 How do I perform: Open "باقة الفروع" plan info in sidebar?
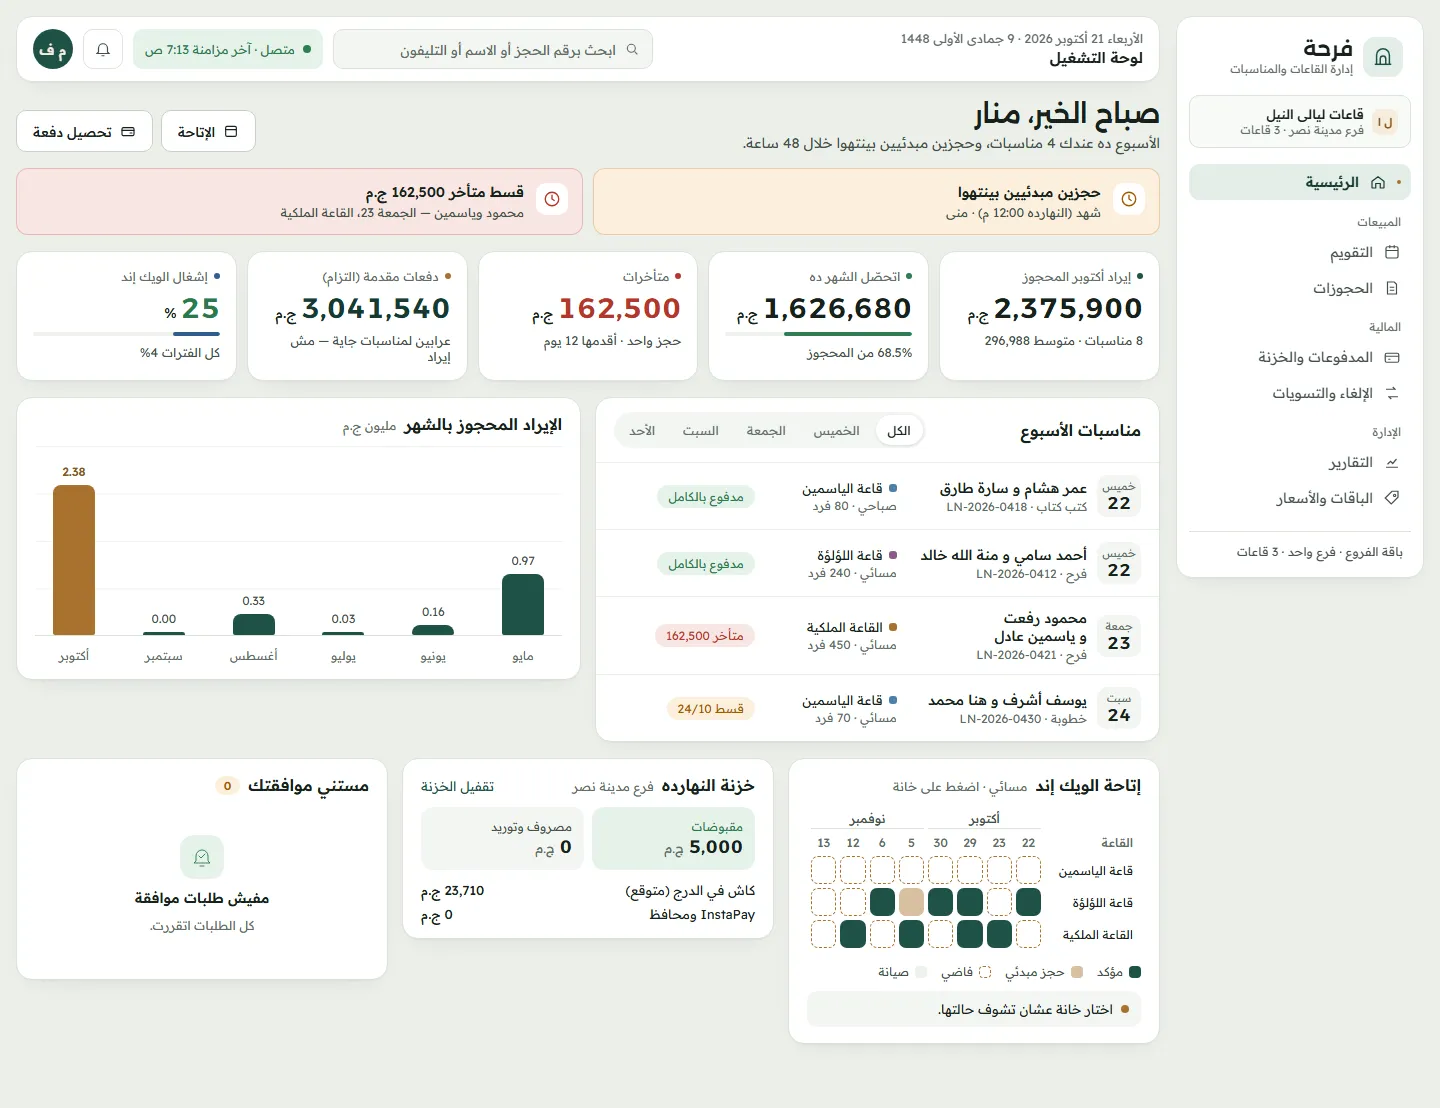click(1300, 552)
